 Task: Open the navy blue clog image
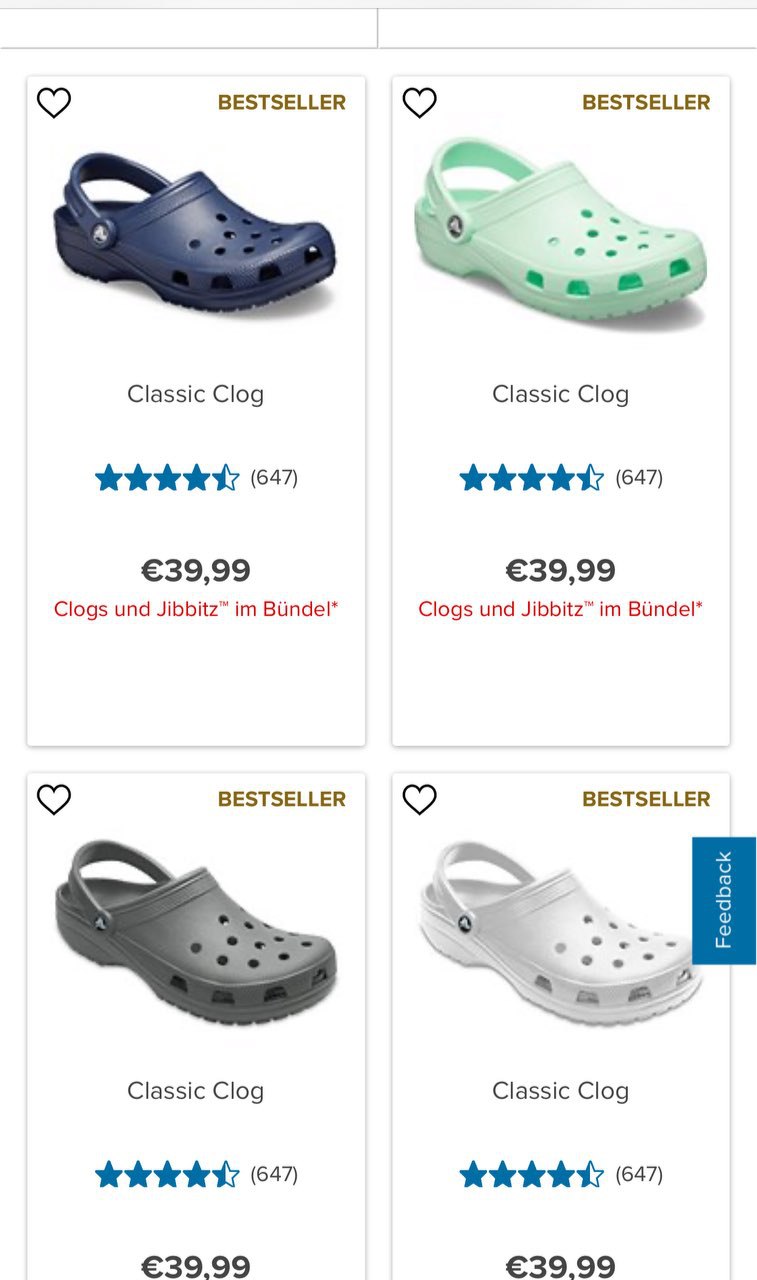pyautogui.click(x=194, y=232)
